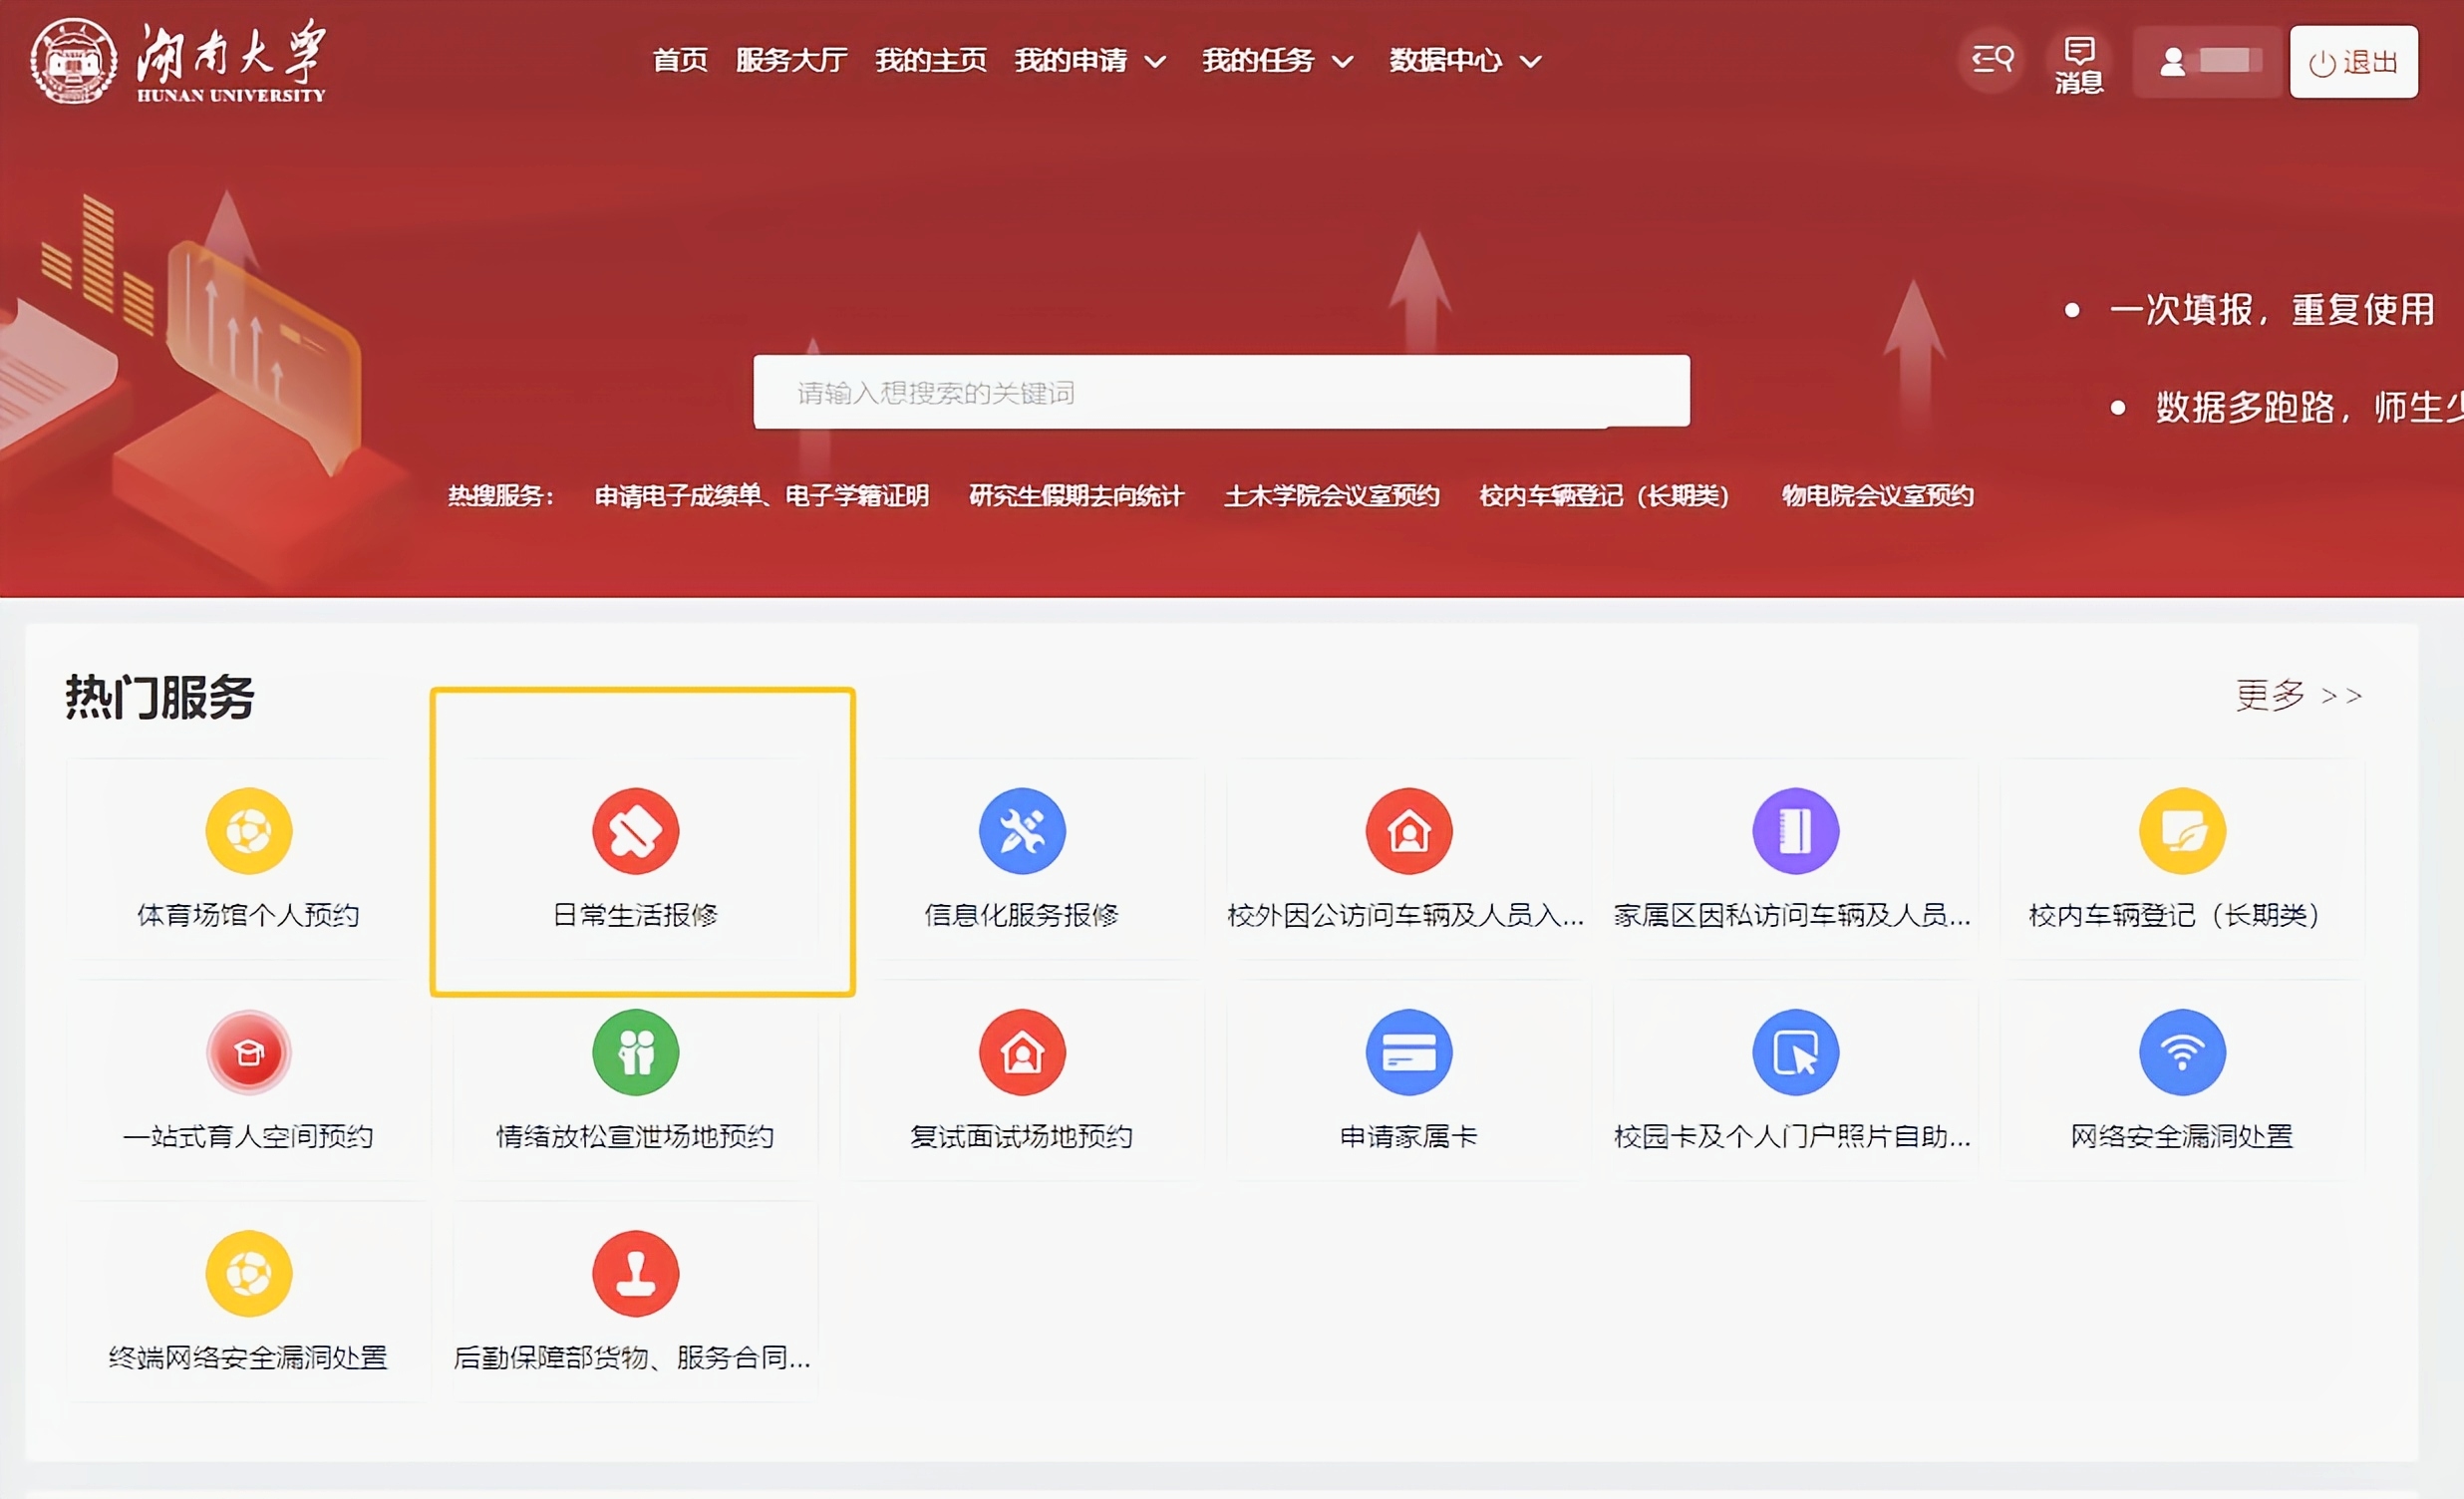Click 情绪放松宣泄场地预约 green icon
This screenshot has width=2464, height=1499.
[635, 1052]
